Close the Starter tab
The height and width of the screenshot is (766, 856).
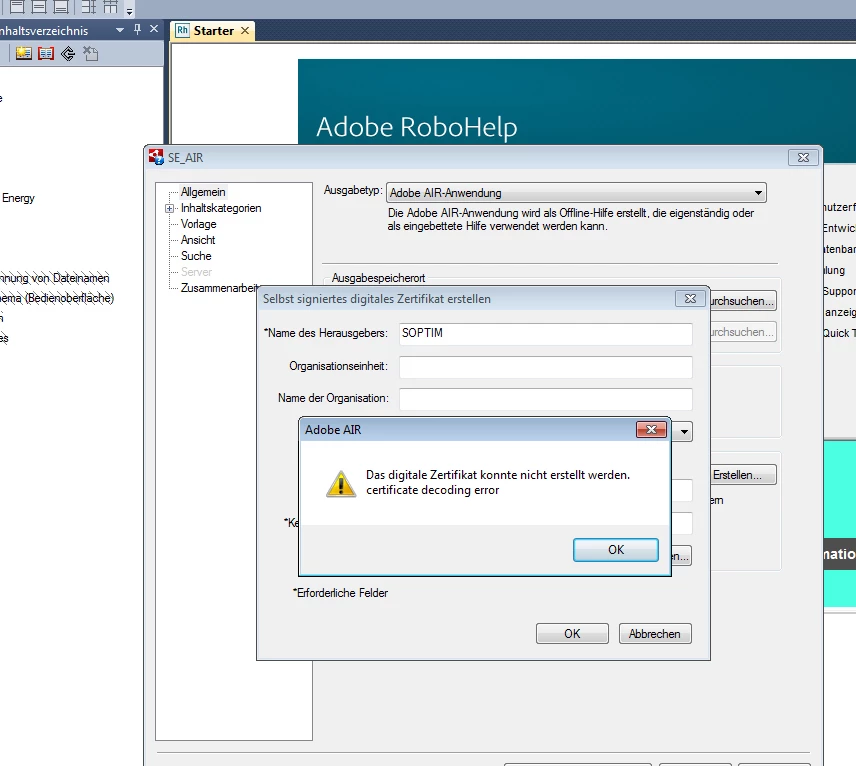pos(245,31)
